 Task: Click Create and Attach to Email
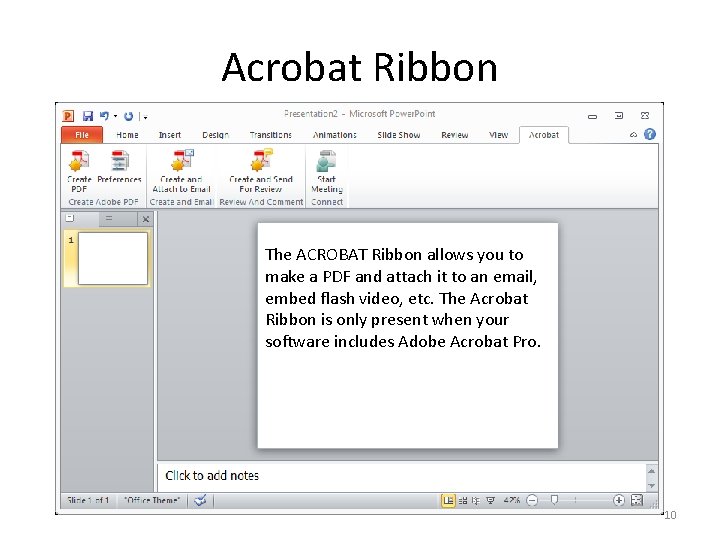pos(182,171)
